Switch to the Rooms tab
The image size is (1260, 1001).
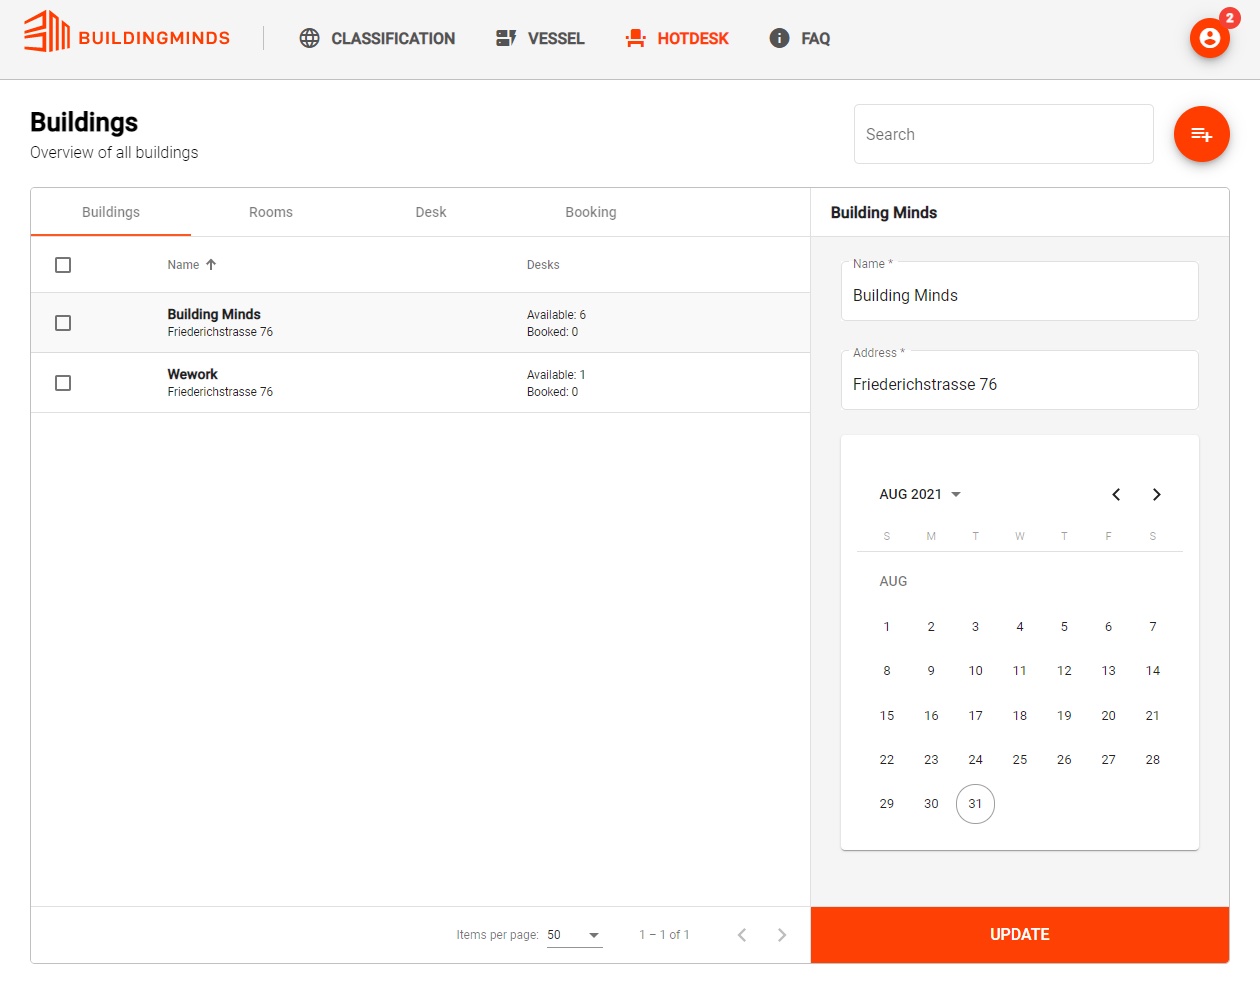[x=271, y=212]
